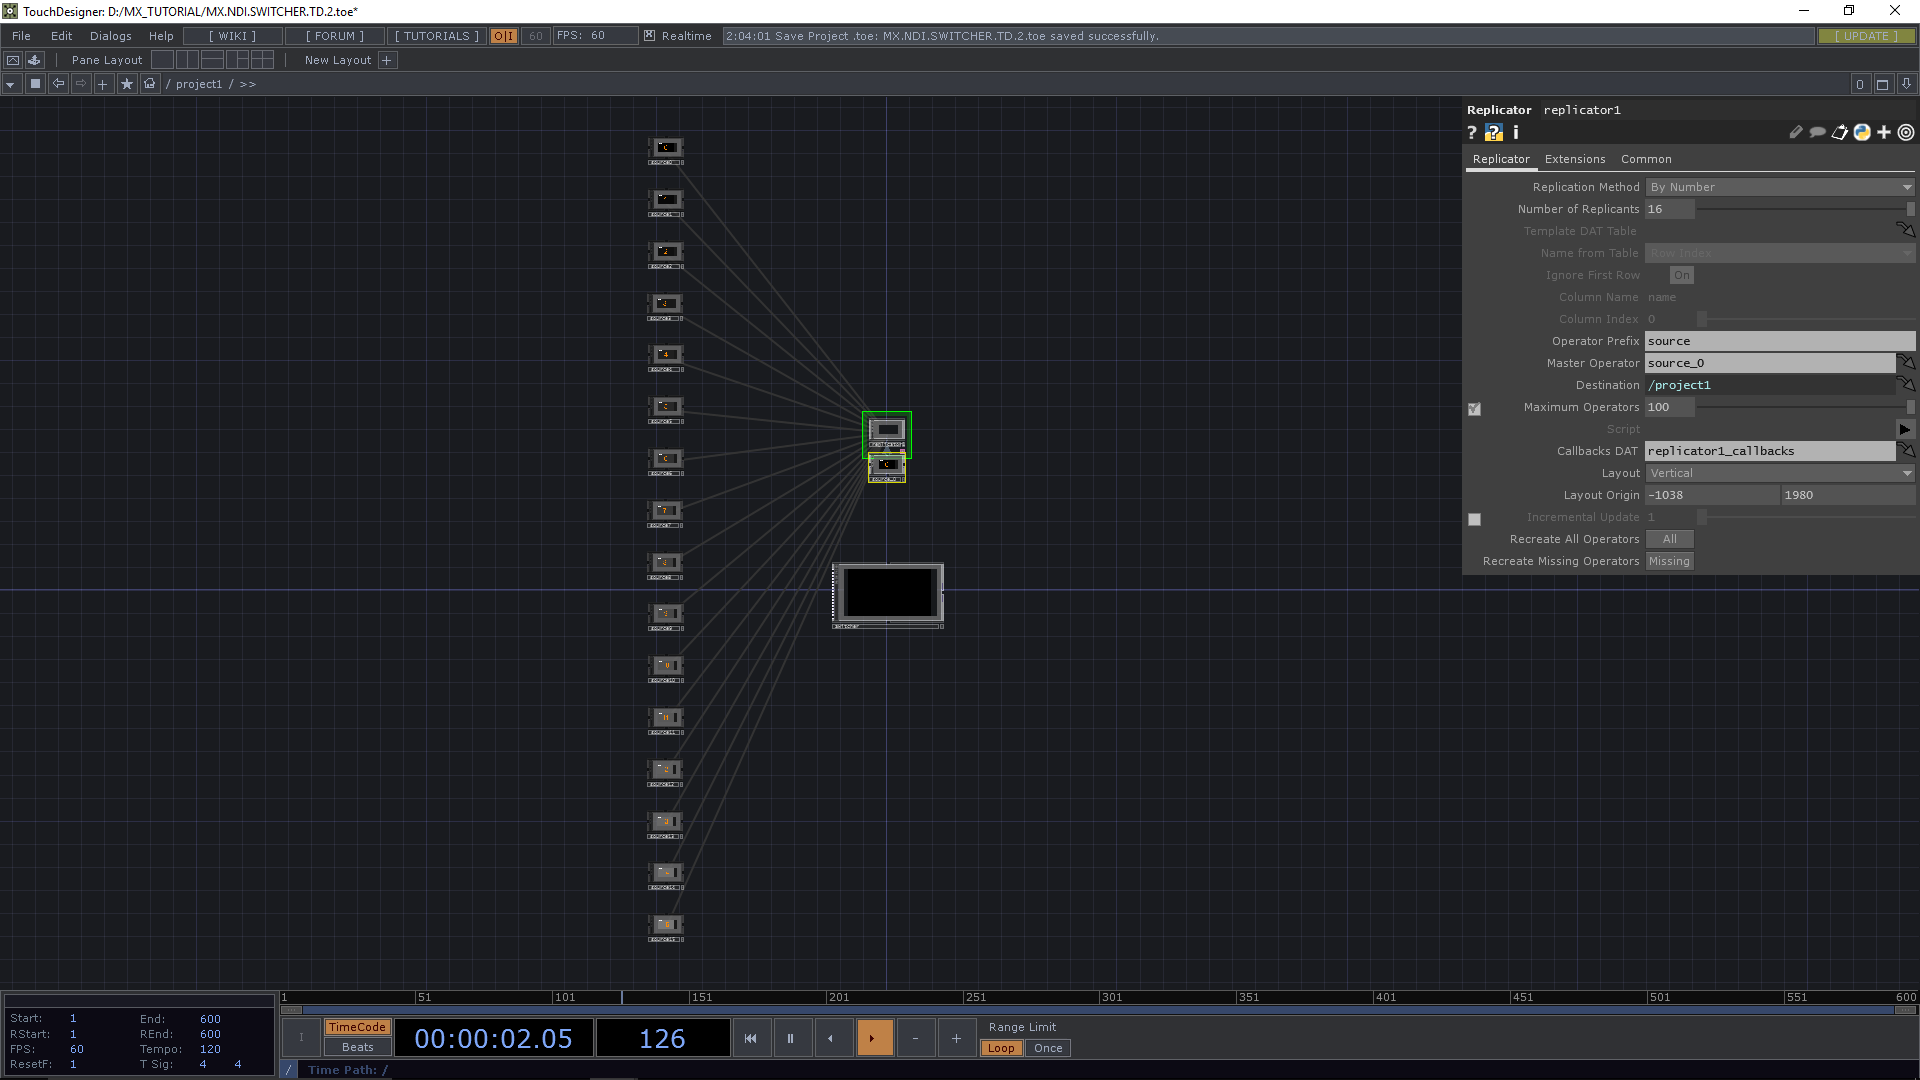Select left/right split pane layout

pyautogui.click(x=187, y=60)
